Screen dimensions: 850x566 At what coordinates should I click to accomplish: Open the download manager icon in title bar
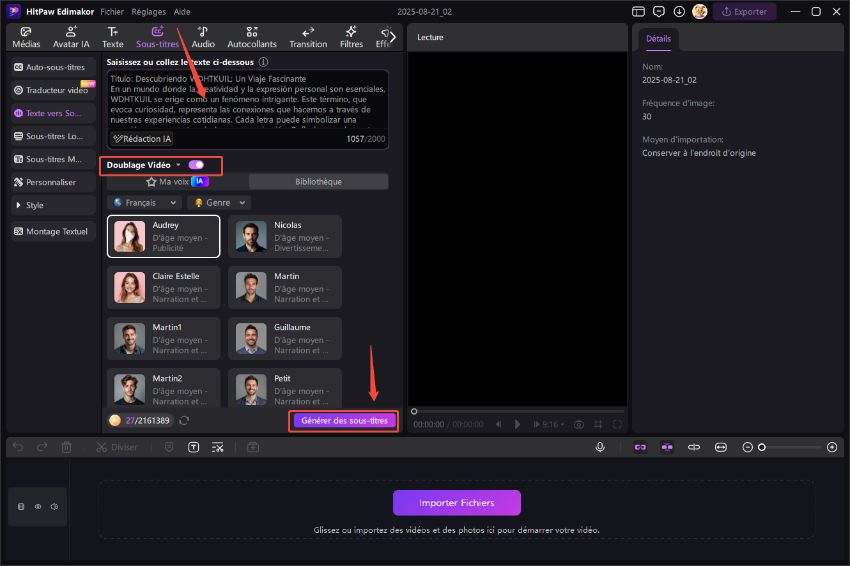point(679,12)
